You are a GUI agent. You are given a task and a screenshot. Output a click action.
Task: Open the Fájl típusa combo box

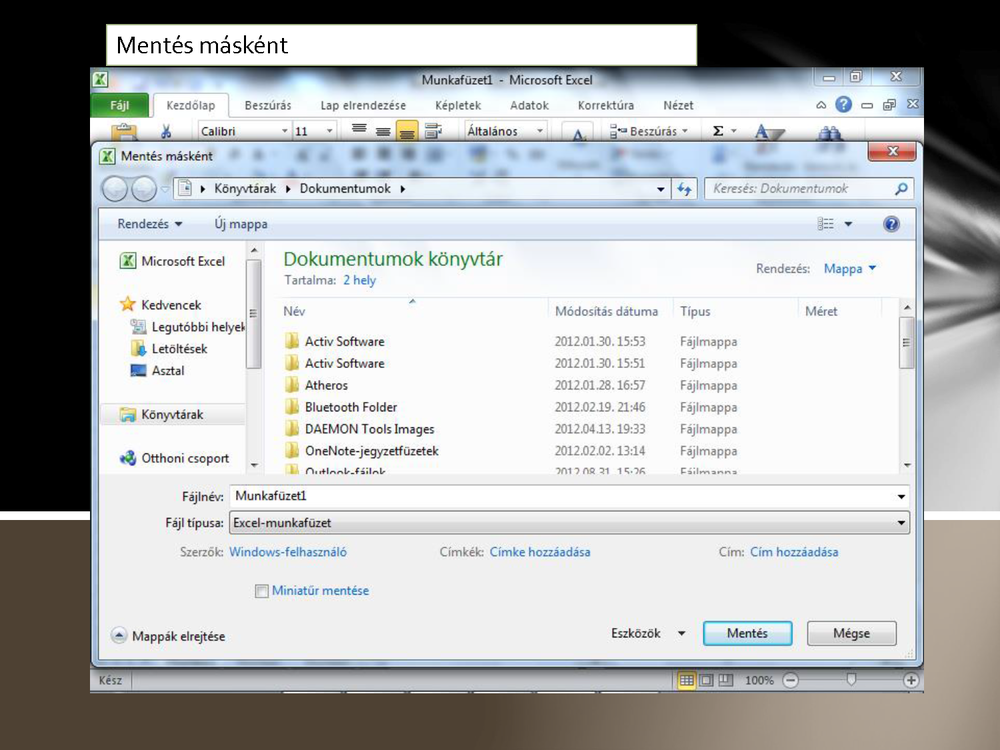569,523
